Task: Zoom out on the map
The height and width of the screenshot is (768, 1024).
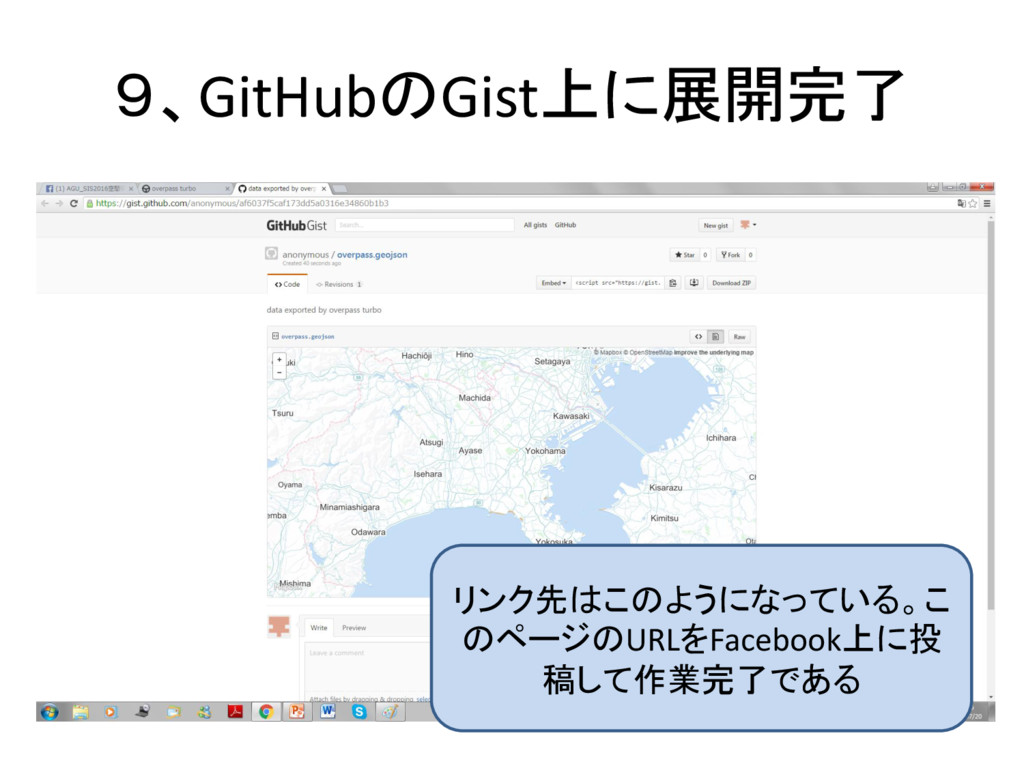Action: pyautogui.click(x=280, y=372)
